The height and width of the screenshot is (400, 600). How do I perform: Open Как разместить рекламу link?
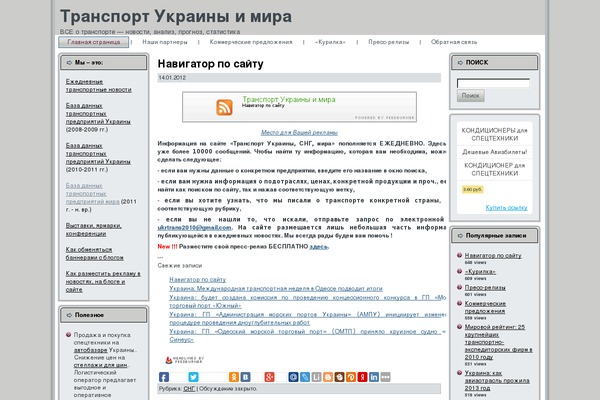103,281
